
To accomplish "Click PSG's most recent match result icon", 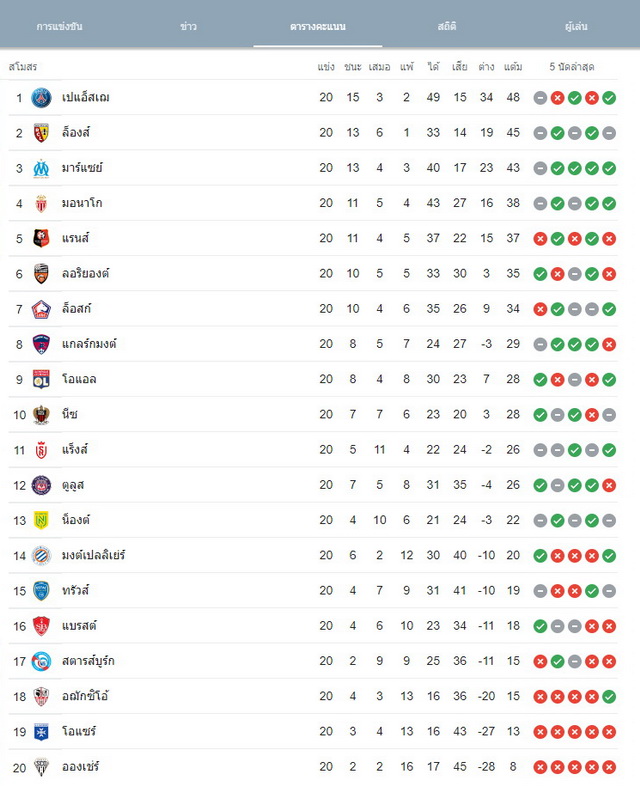I will [609, 98].
